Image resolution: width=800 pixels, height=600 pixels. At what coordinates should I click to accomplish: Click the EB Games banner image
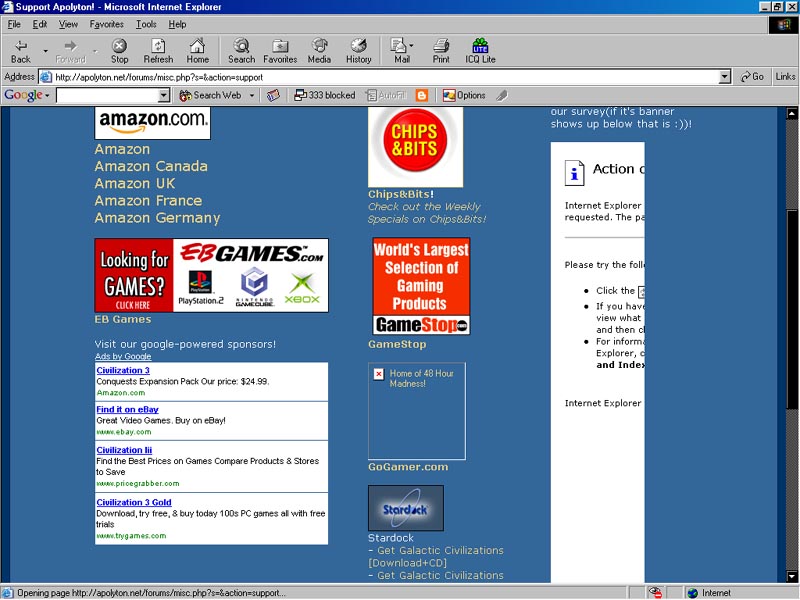point(211,275)
